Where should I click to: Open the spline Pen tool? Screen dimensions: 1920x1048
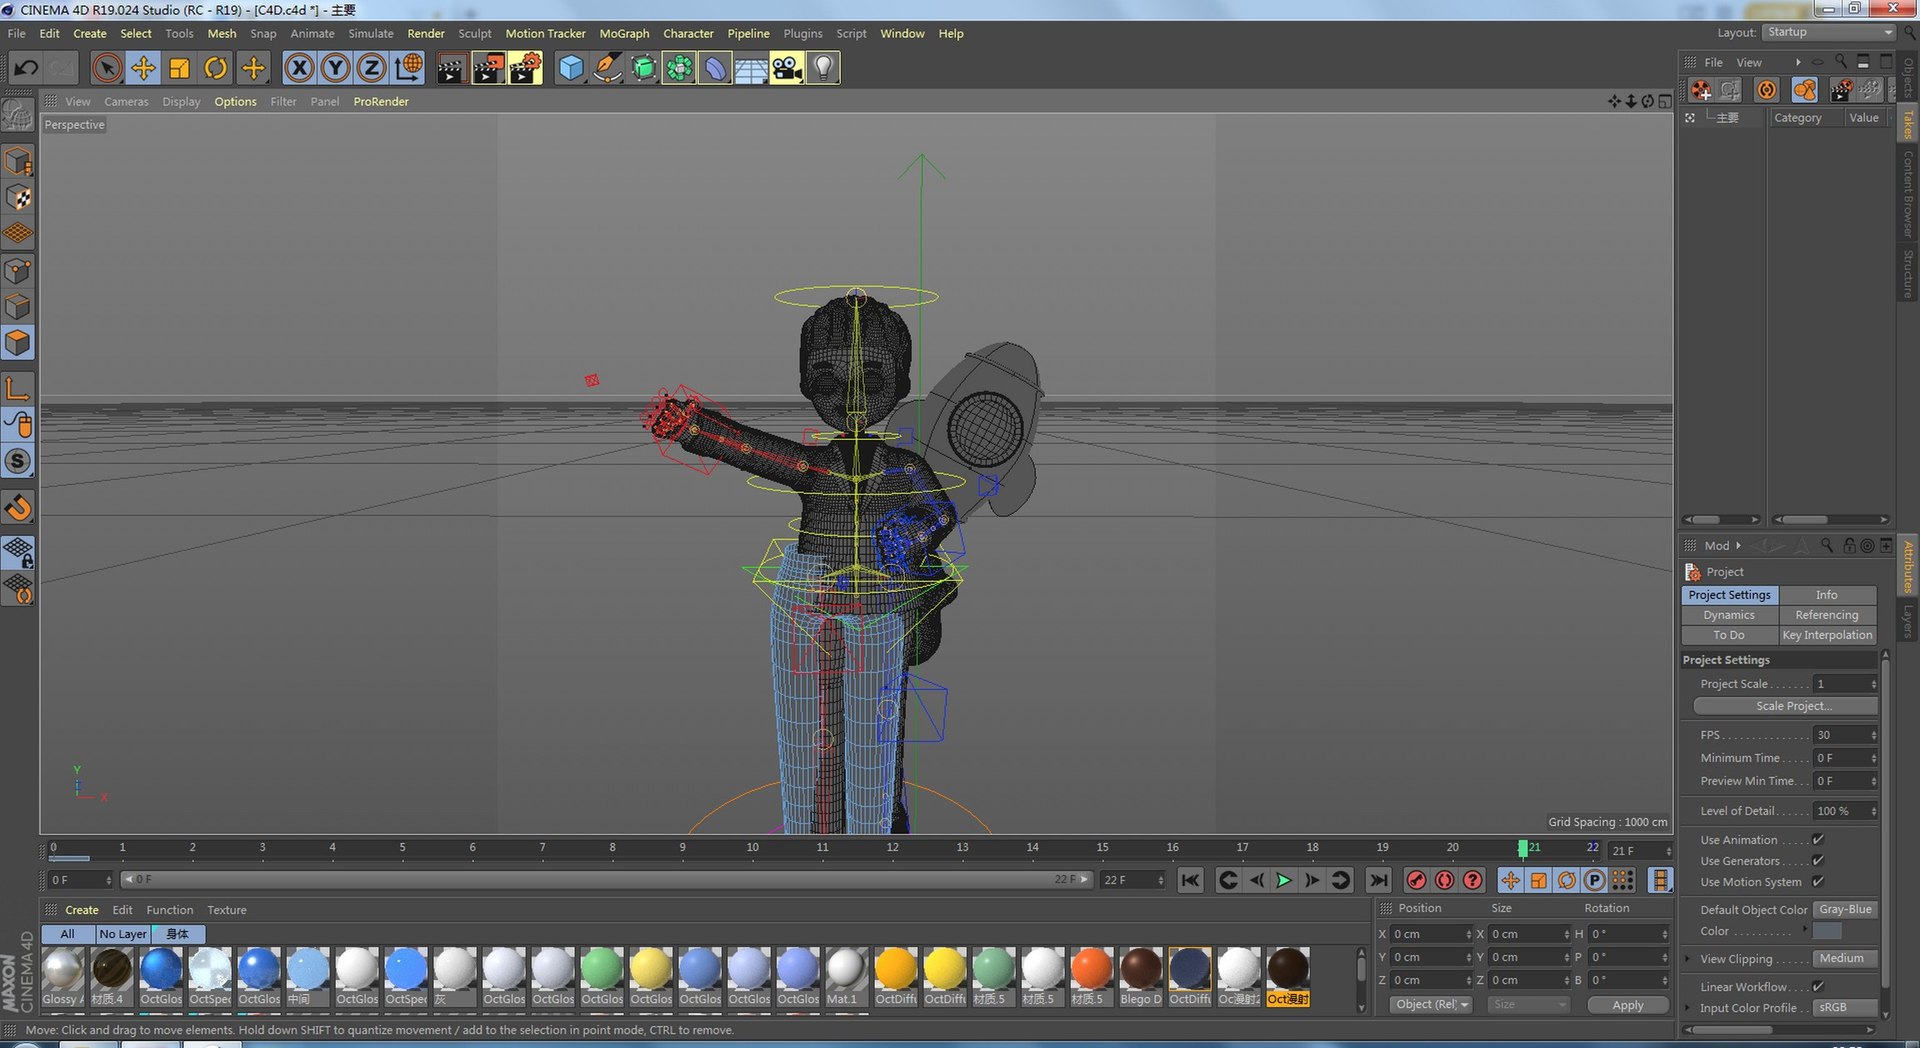[606, 68]
